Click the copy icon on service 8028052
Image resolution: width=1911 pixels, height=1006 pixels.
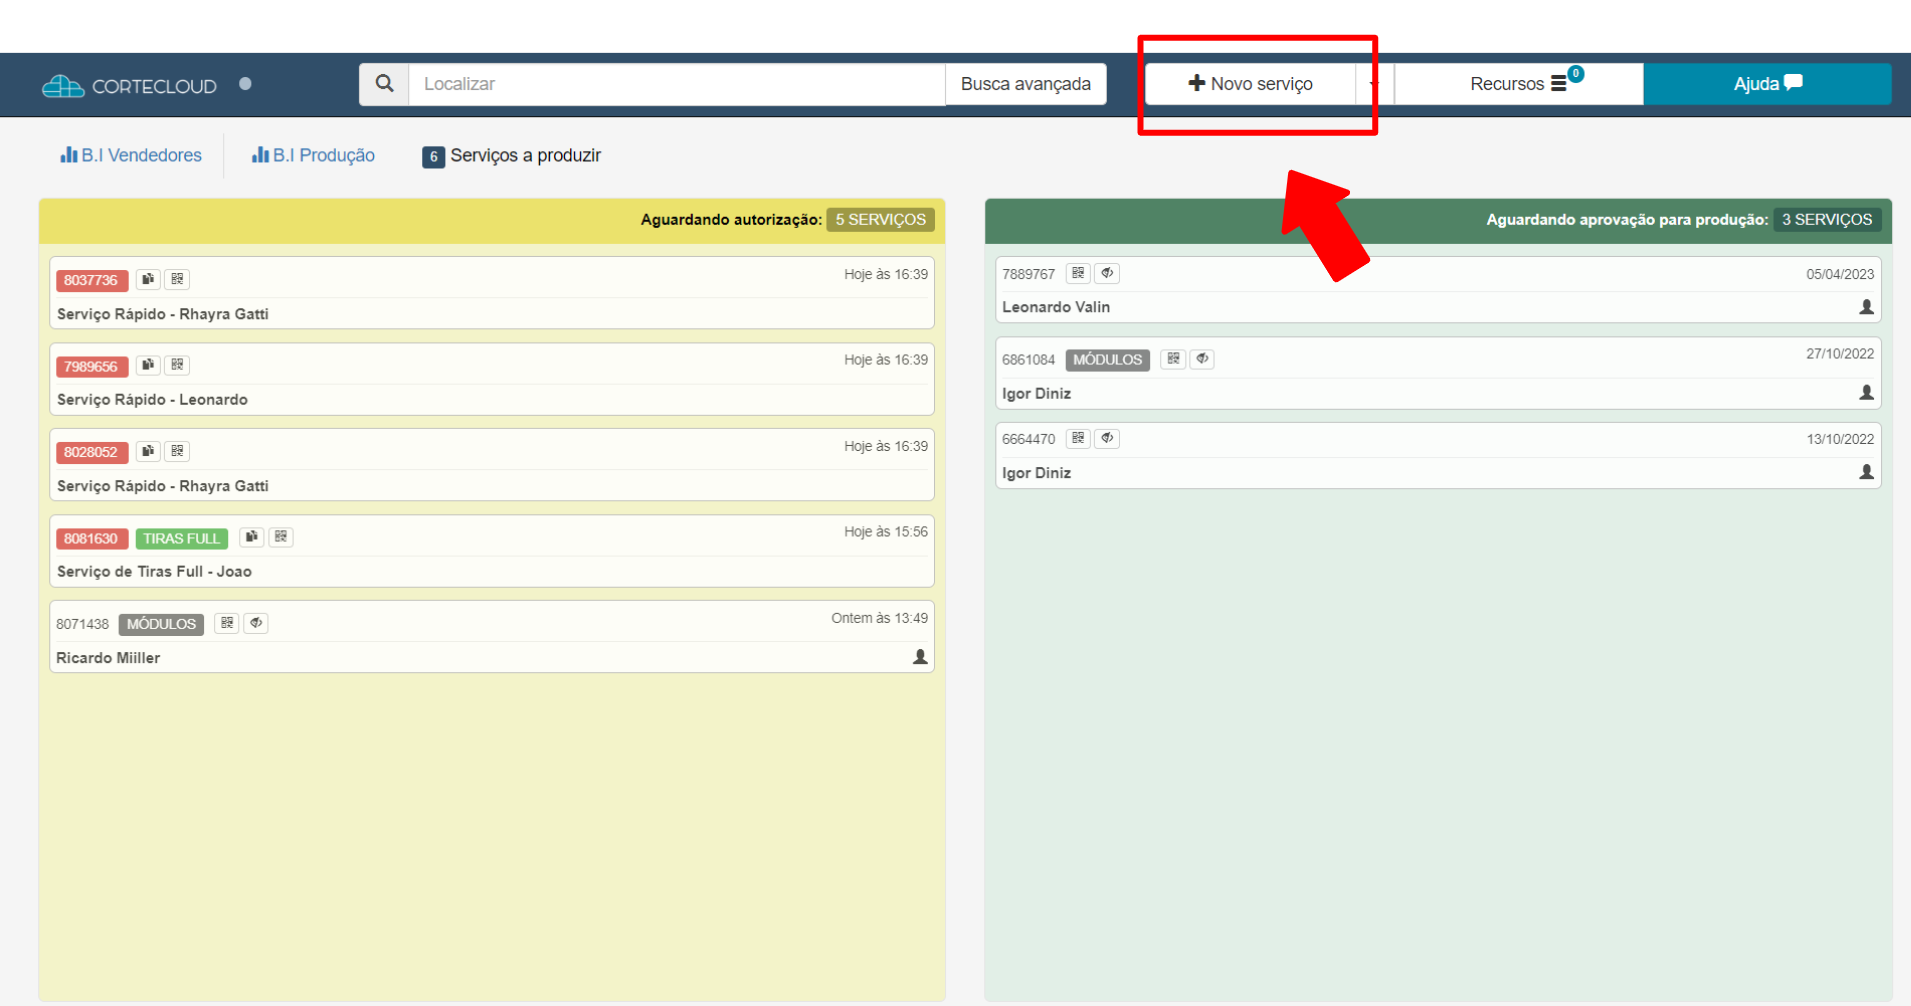pyautogui.click(x=148, y=451)
